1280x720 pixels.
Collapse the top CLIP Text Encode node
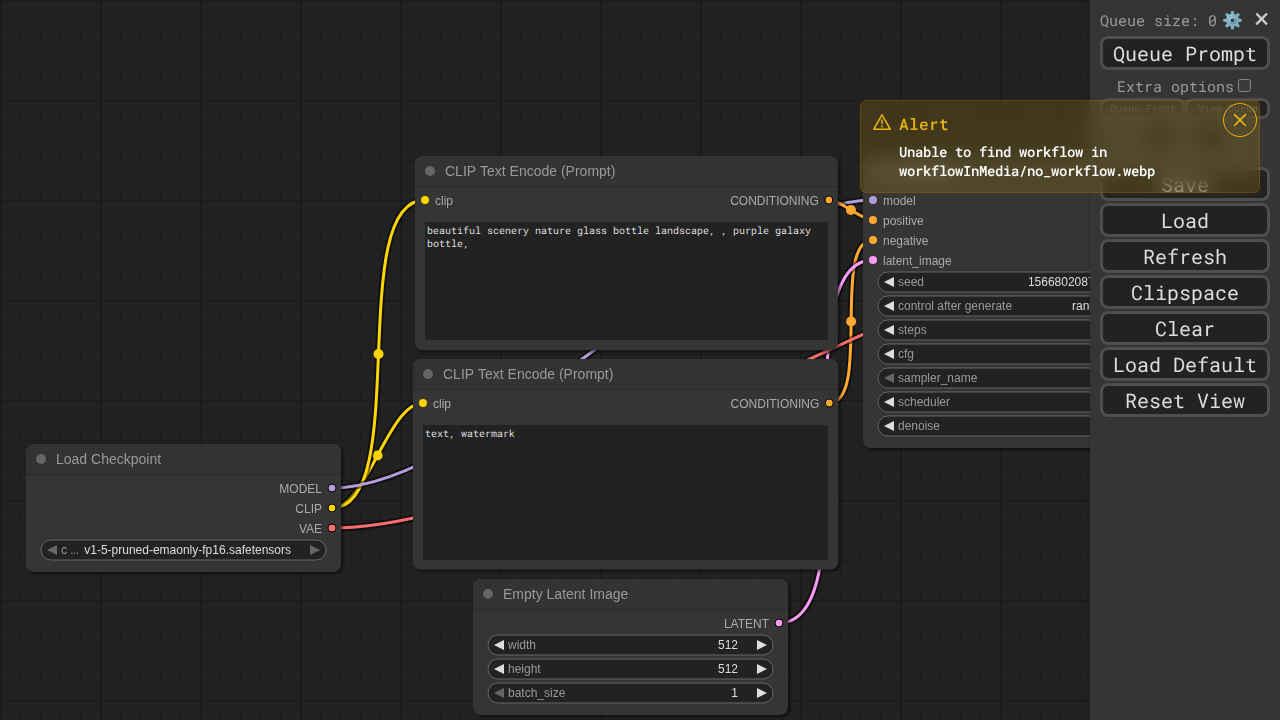coord(430,171)
